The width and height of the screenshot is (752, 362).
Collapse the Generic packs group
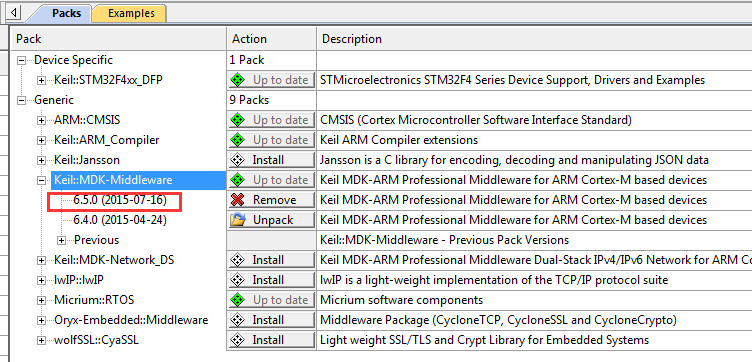coord(21,100)
